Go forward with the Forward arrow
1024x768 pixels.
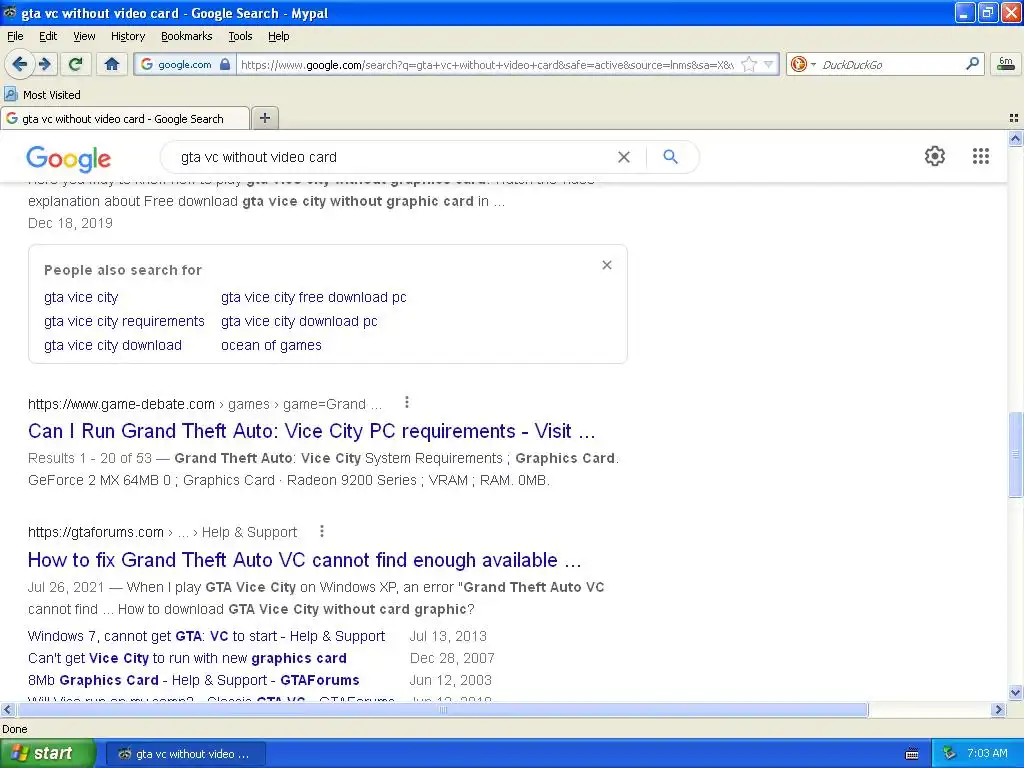pyautogui.click(x=45, y=64)
